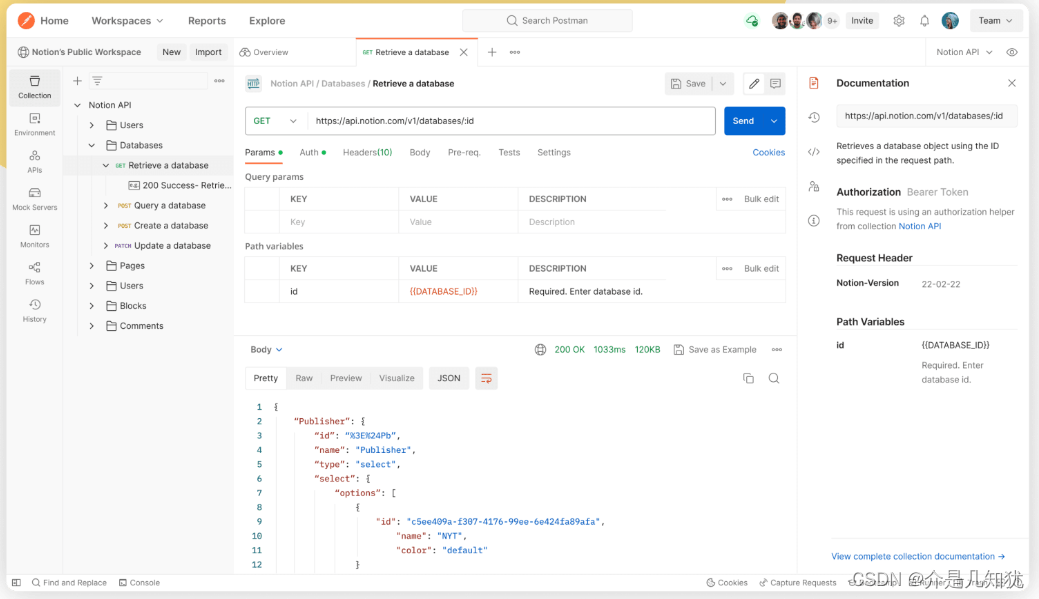Click the network globe icon near status
The height and width of the screenshot is (599, 1039).
point(540,349)
